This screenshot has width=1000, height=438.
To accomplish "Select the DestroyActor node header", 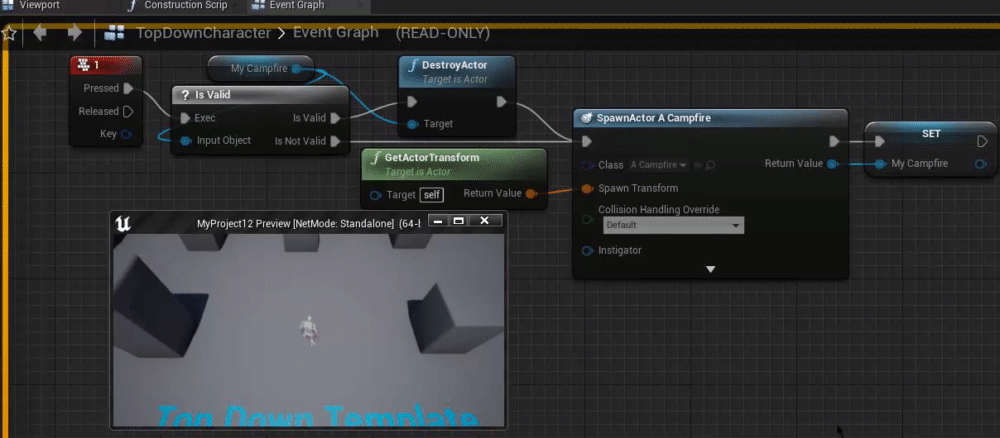I will (457, 71).
